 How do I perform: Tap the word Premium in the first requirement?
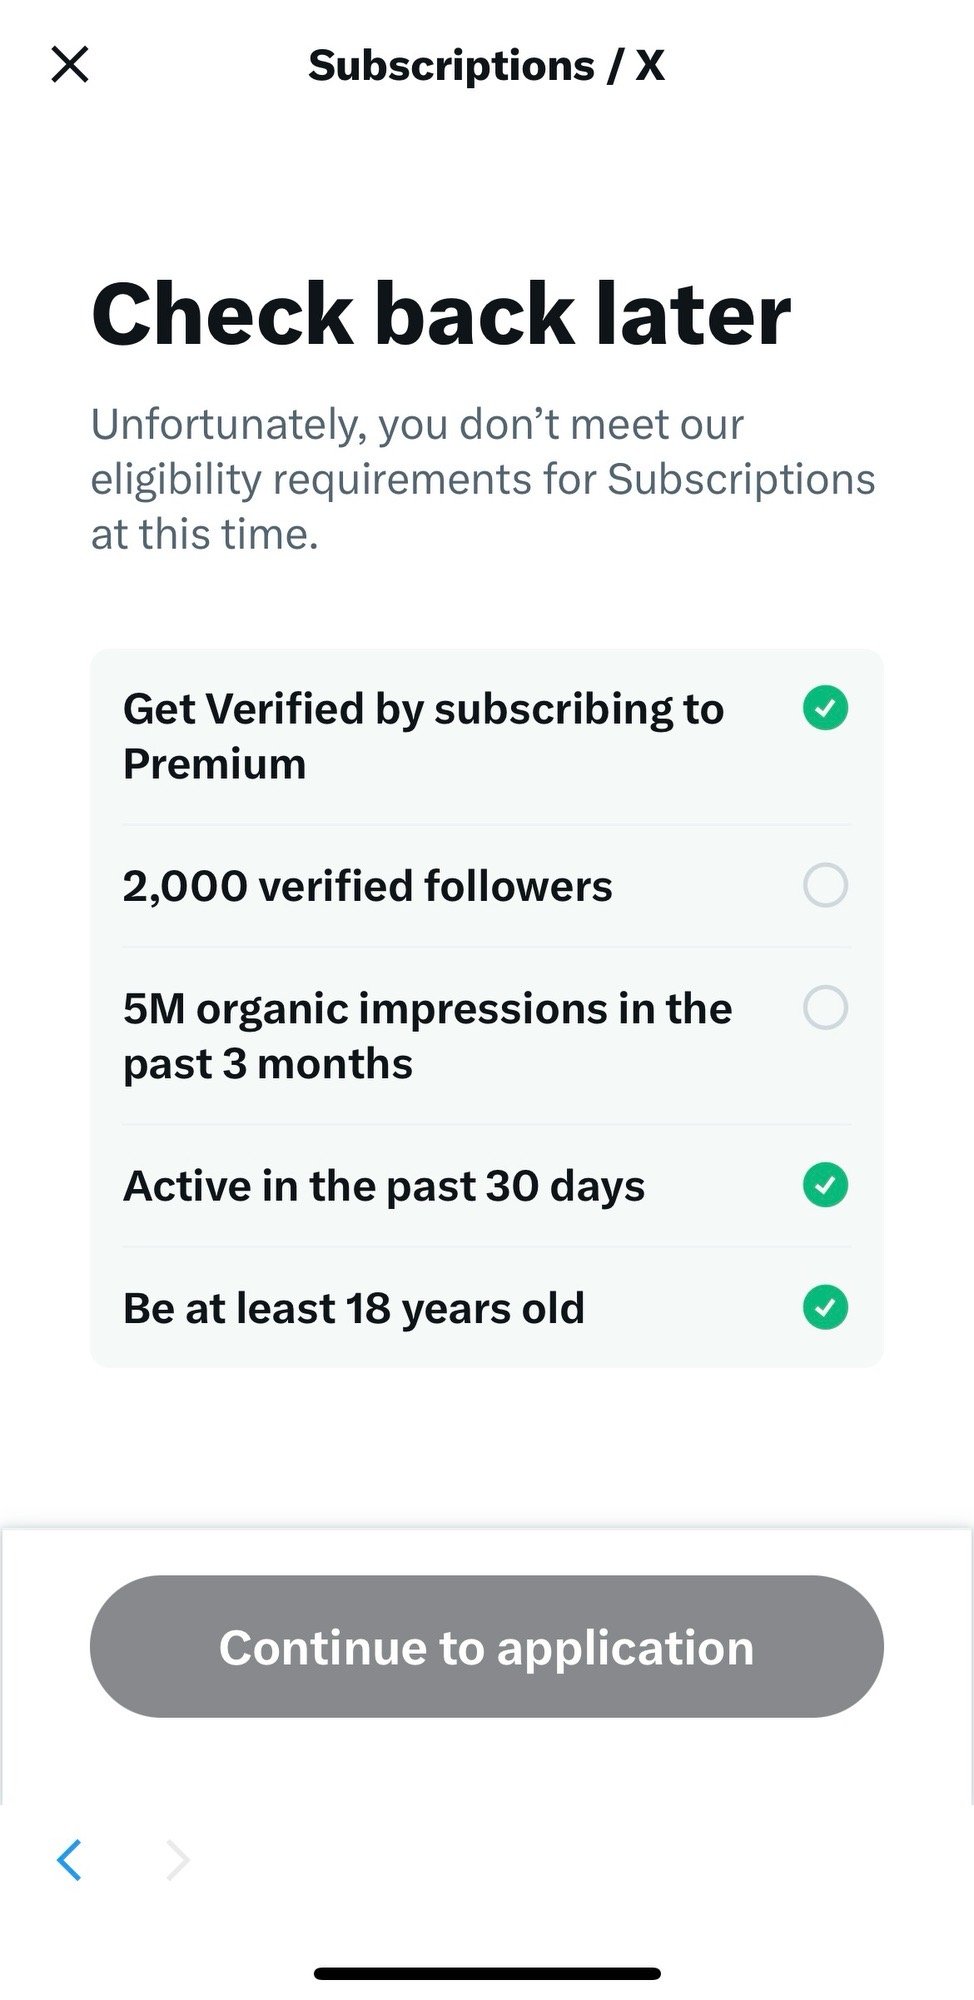214,764
